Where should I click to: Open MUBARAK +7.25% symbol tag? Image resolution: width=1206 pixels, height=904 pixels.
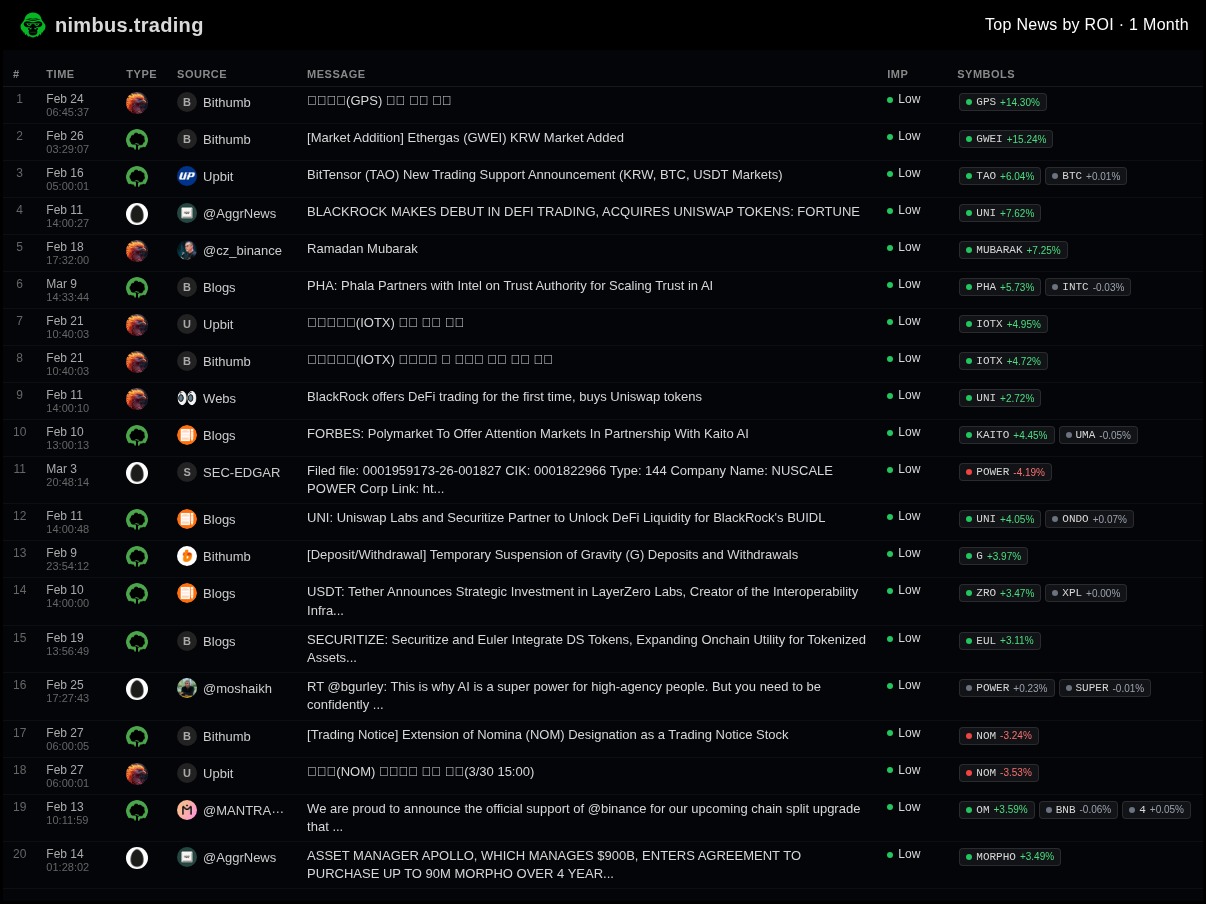(1013, 250)
